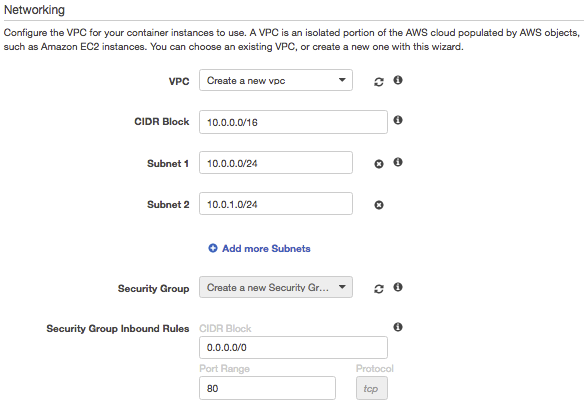Open the VPC info tooltip icon
Image resolution: width=588 pixels, height=418 pixels.
[398, 80]
